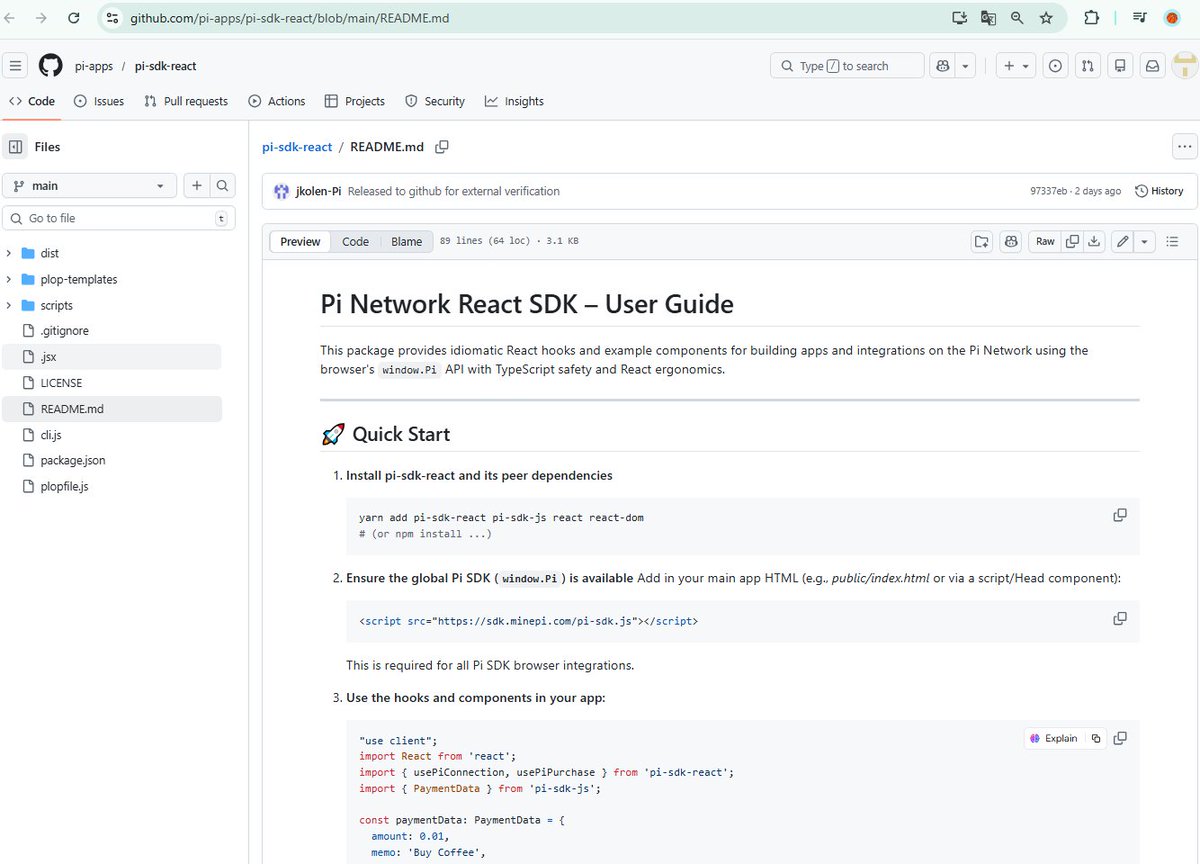Edit this file with the pencil icon

(x=1123, y=241)
